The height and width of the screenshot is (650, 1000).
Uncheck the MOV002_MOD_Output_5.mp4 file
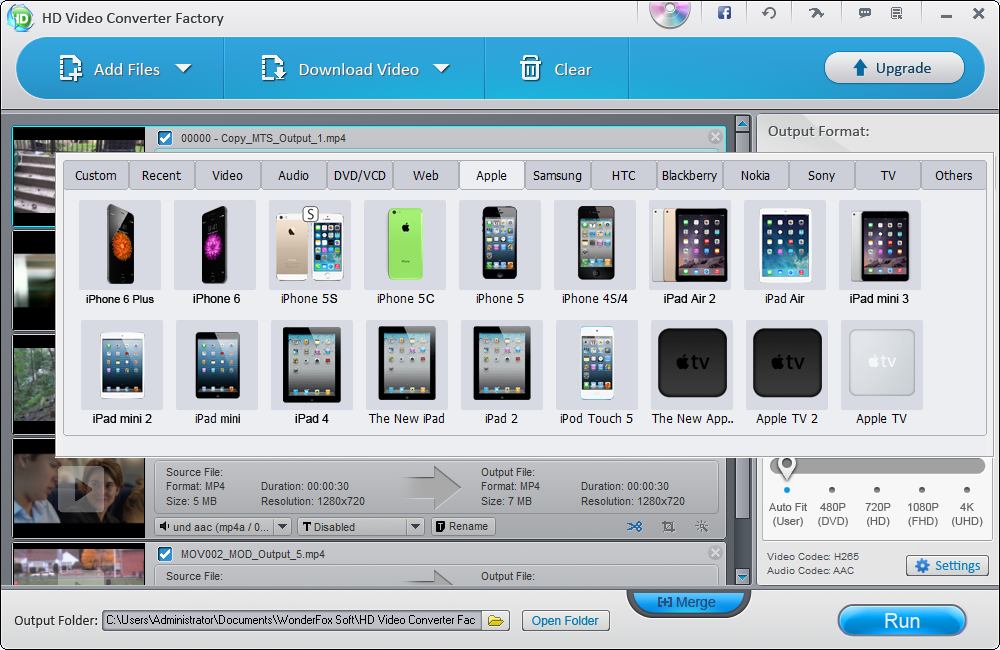165,554
